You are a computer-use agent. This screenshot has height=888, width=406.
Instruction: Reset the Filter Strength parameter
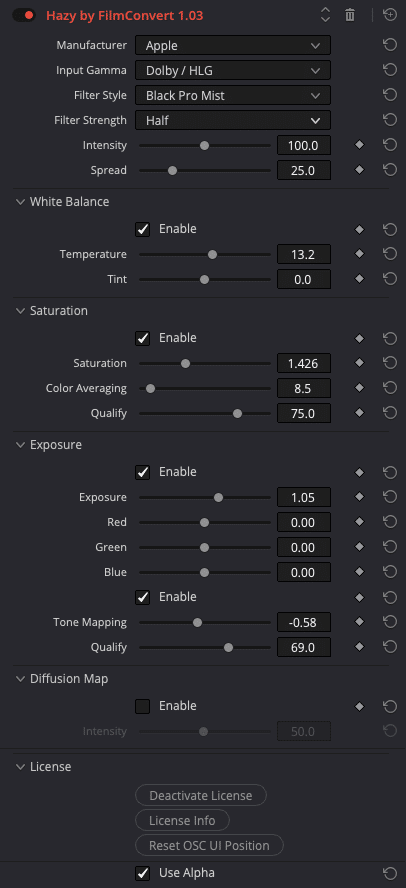tap(390, 120)
